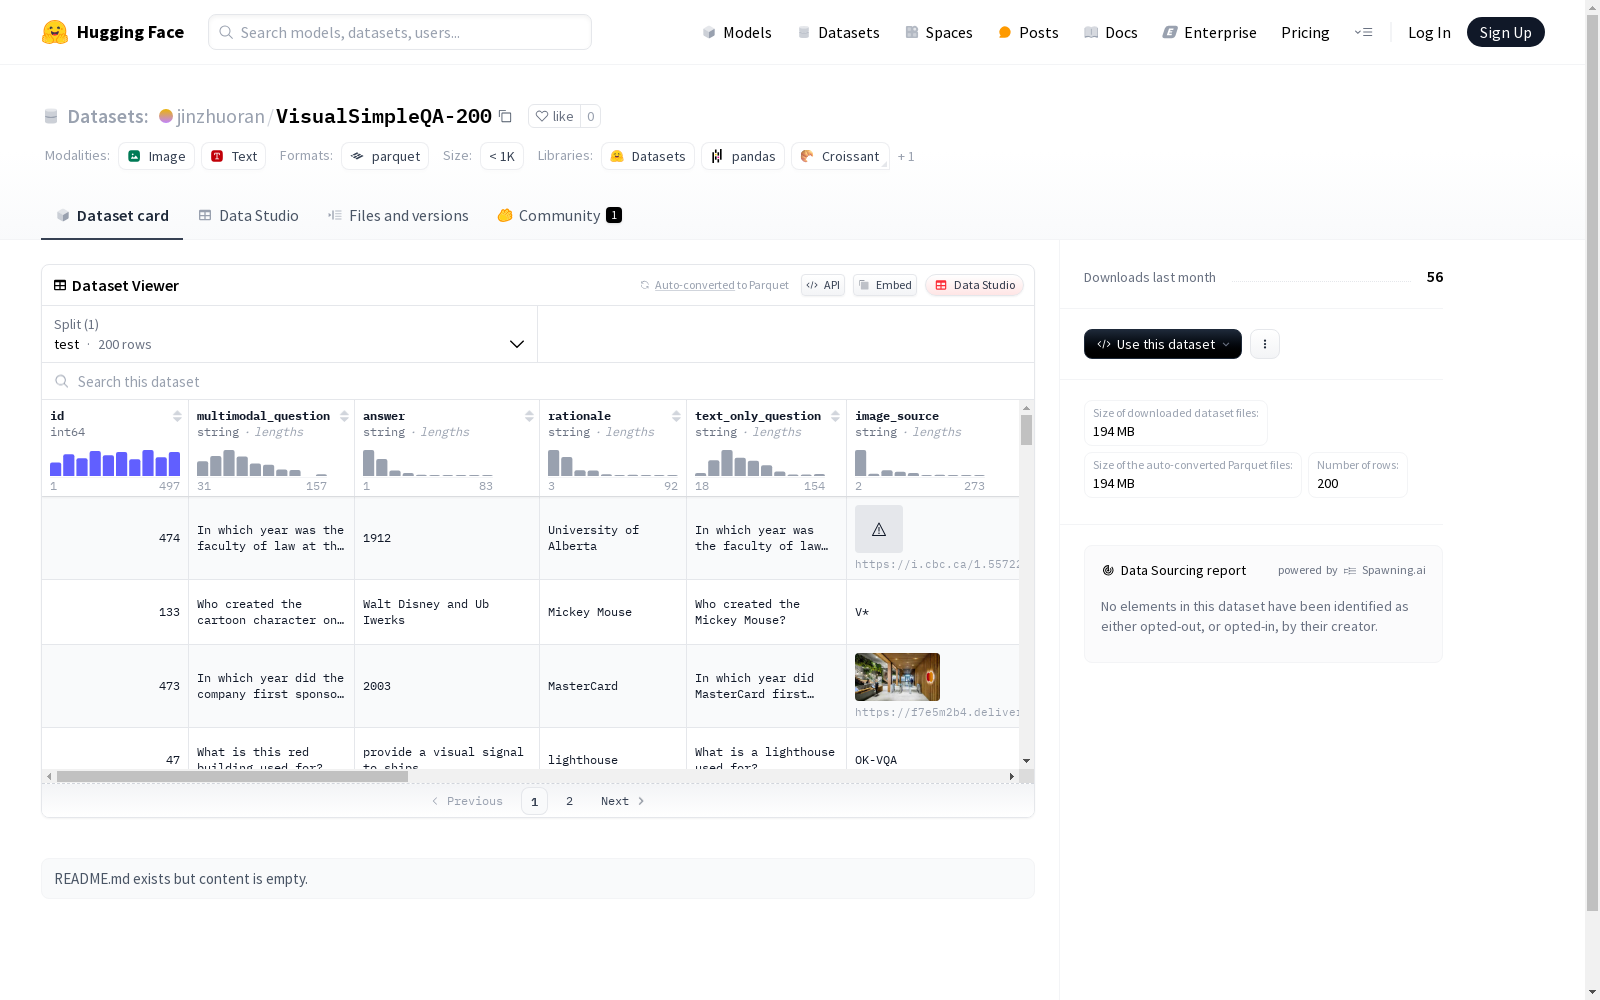
Task: Click the Text modality tag
Action: click(x=233, y=156)
